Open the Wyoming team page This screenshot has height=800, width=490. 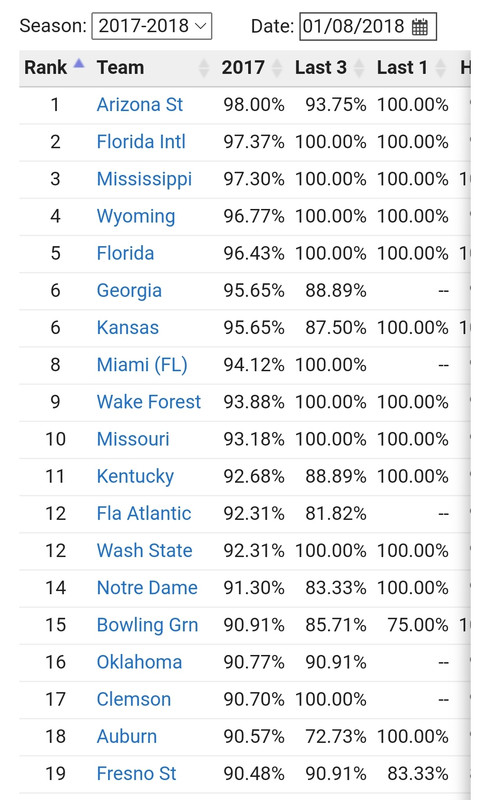coord(136,216)
